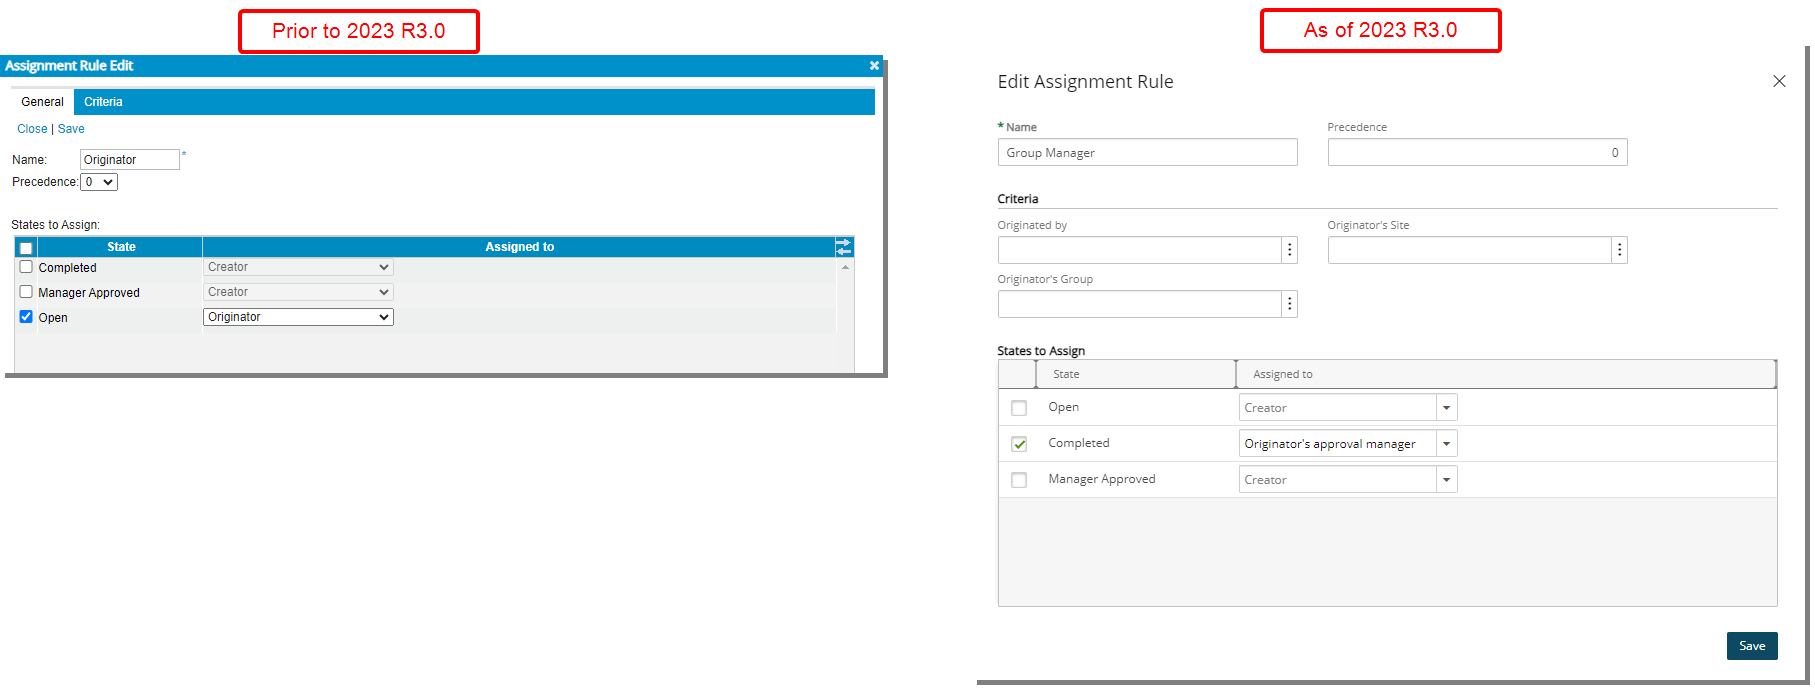1815x690 pixels.
Task: Click the Assigned to header in old table
Action: [x=519, y=247]
